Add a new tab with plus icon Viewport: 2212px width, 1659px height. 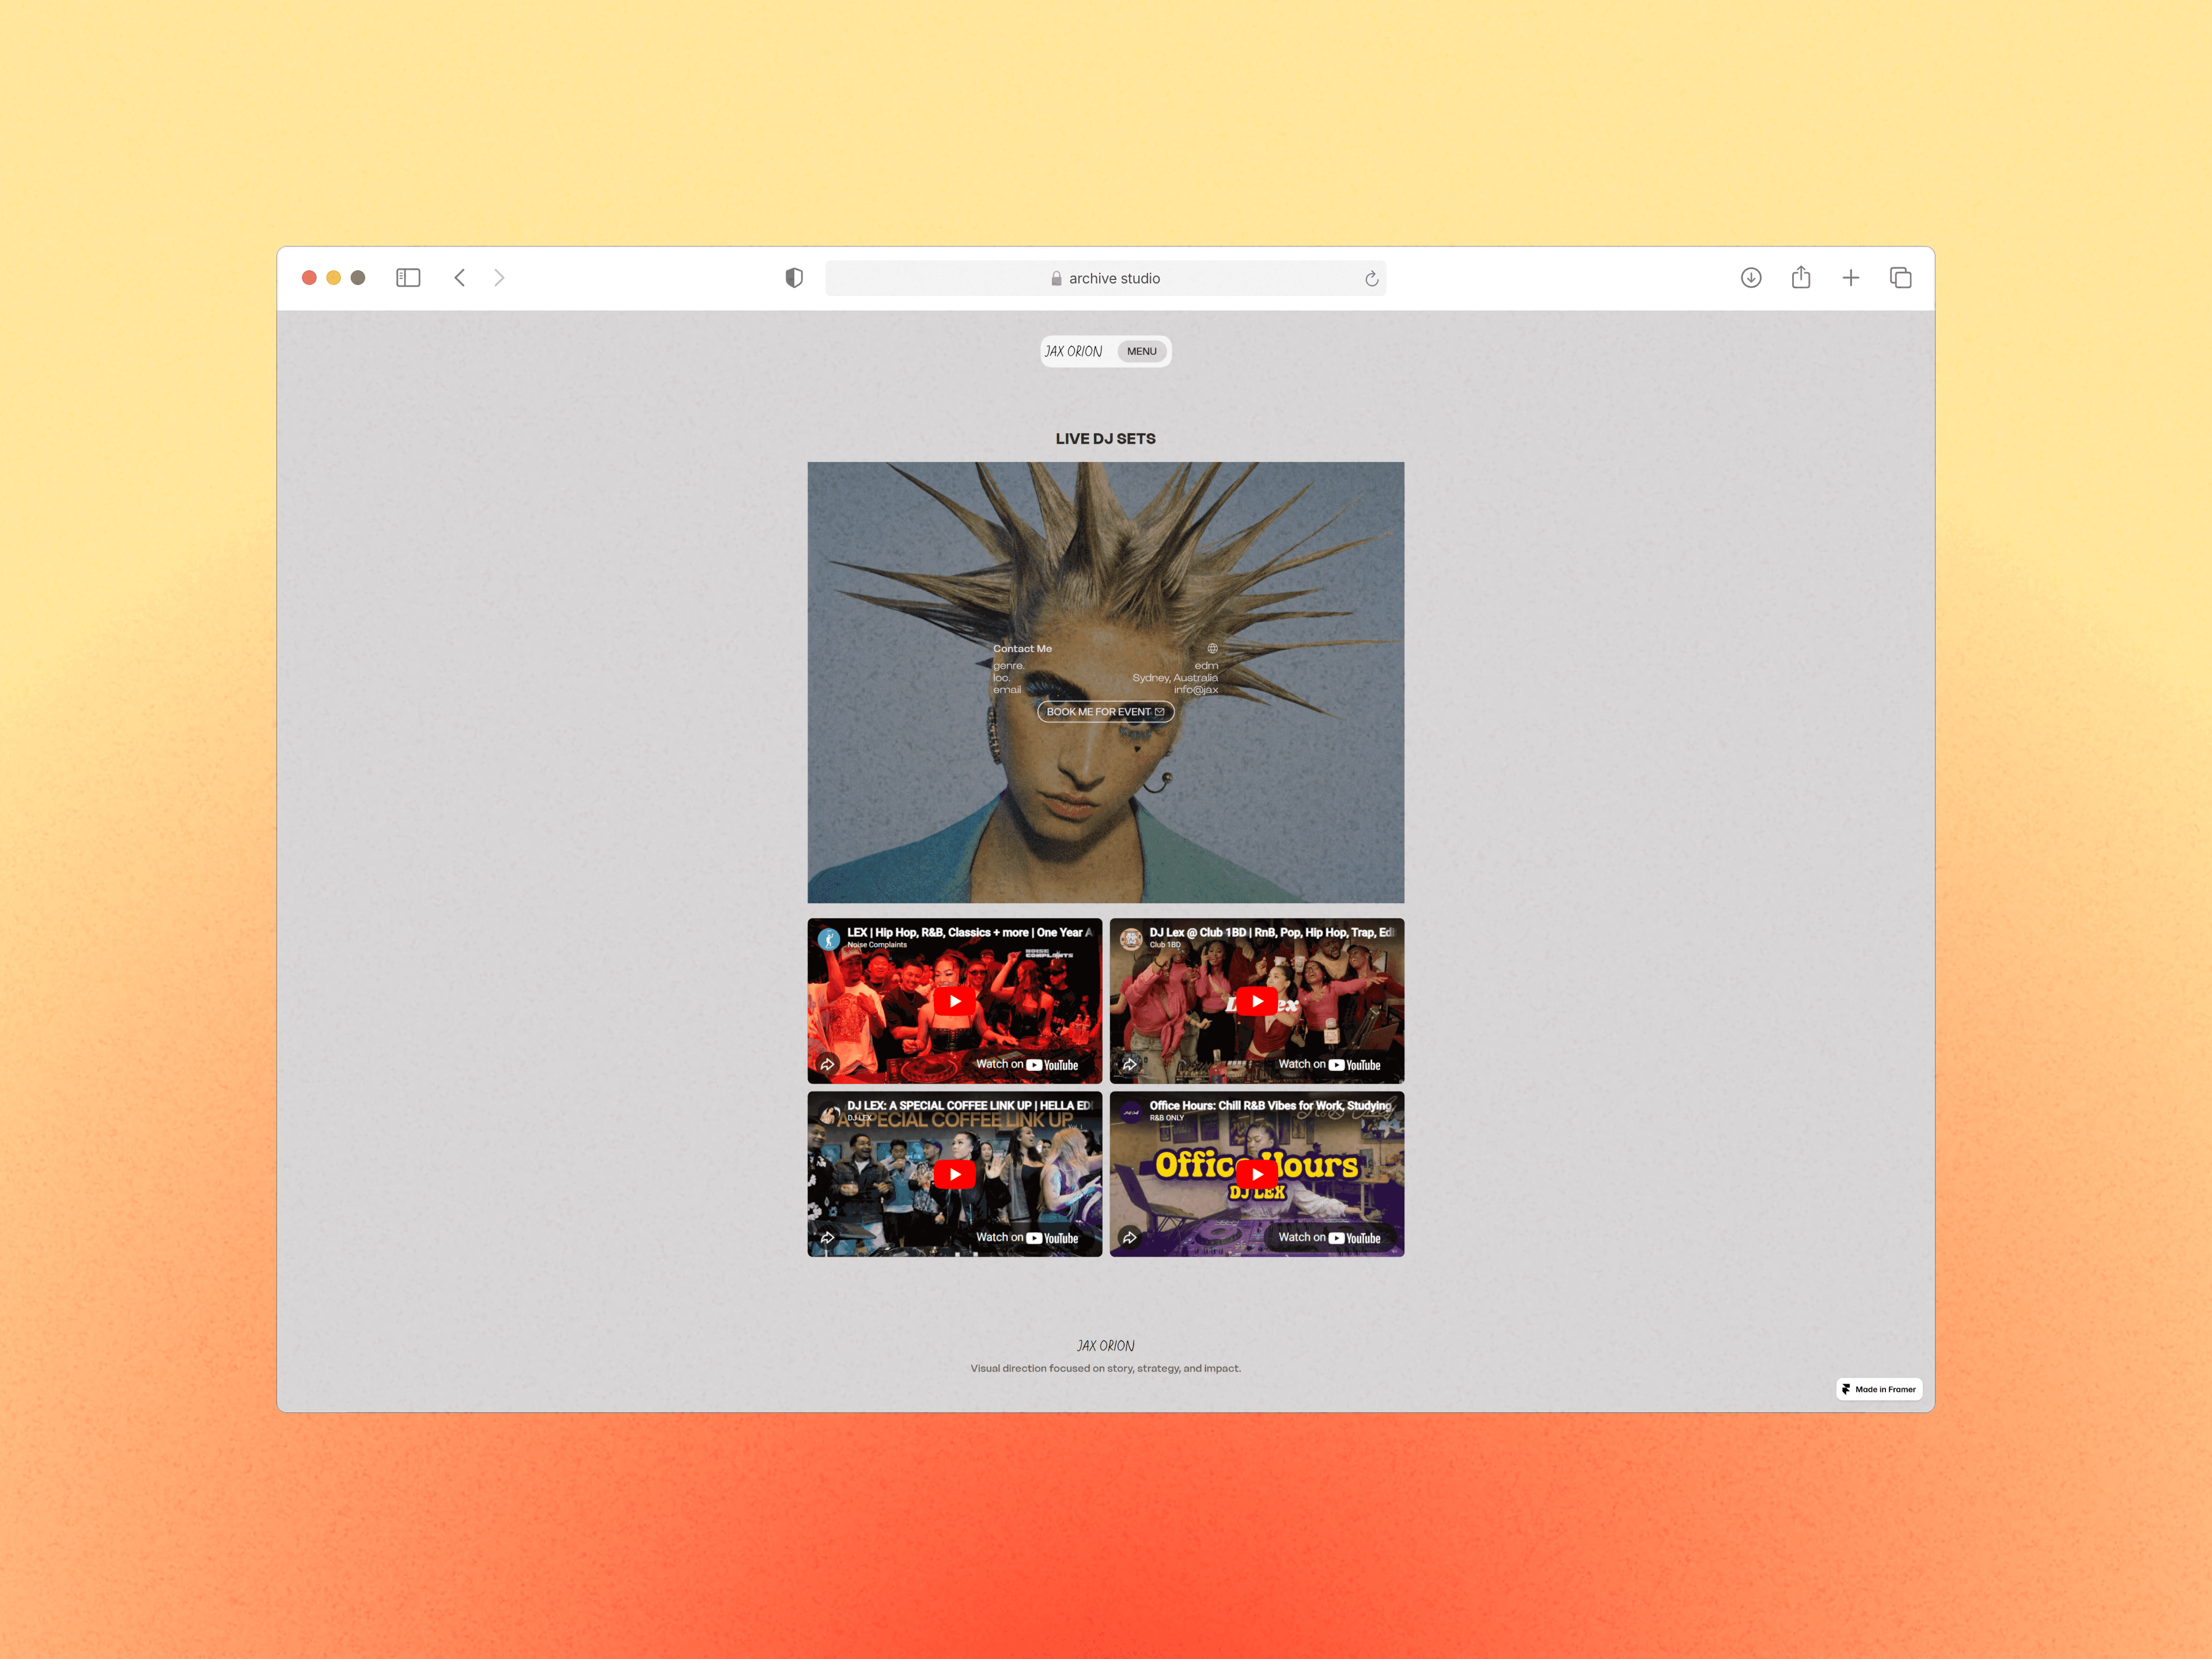tap(1850, 278)
